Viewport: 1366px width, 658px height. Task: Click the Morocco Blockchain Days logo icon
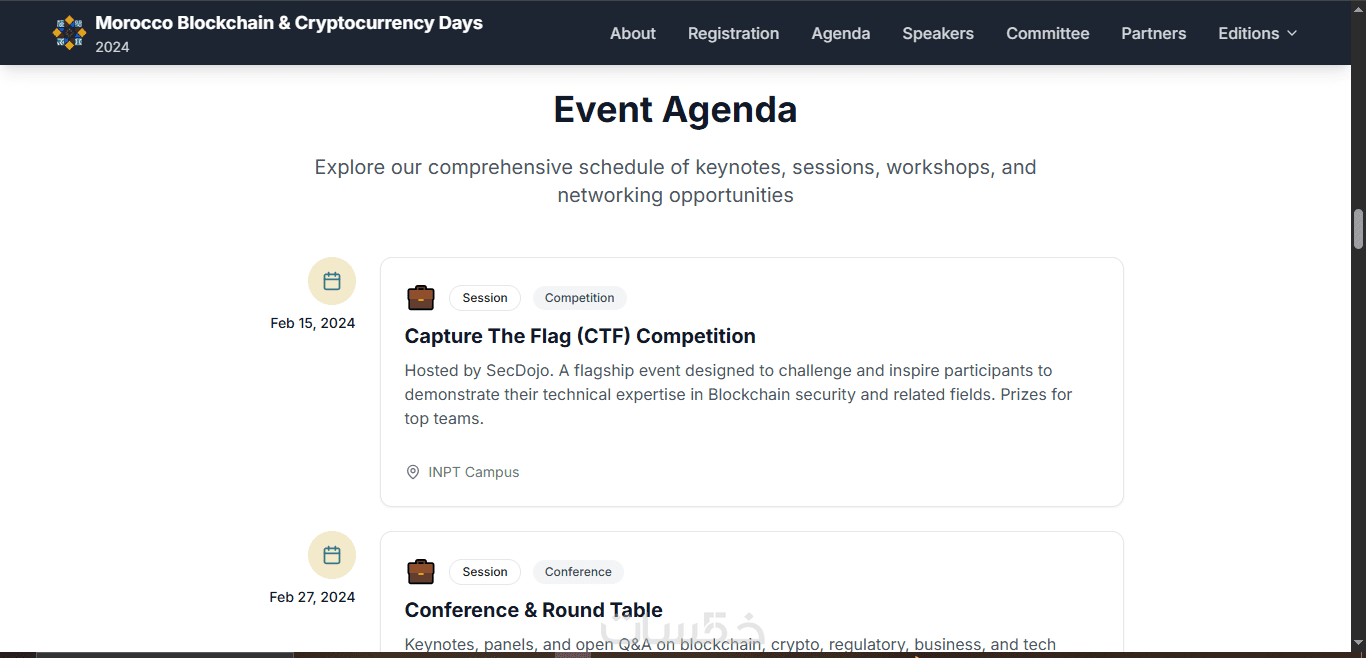(69, 33)
